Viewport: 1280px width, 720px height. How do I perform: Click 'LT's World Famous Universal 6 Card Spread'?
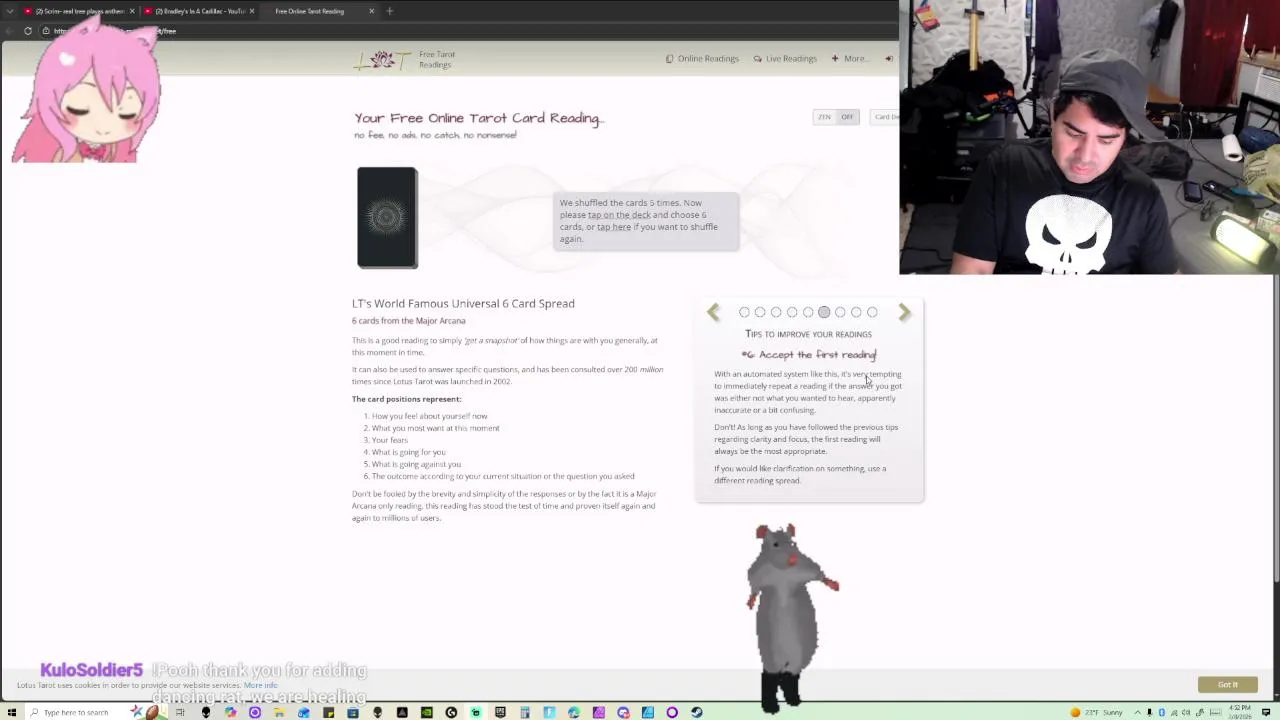coord(463,303)
